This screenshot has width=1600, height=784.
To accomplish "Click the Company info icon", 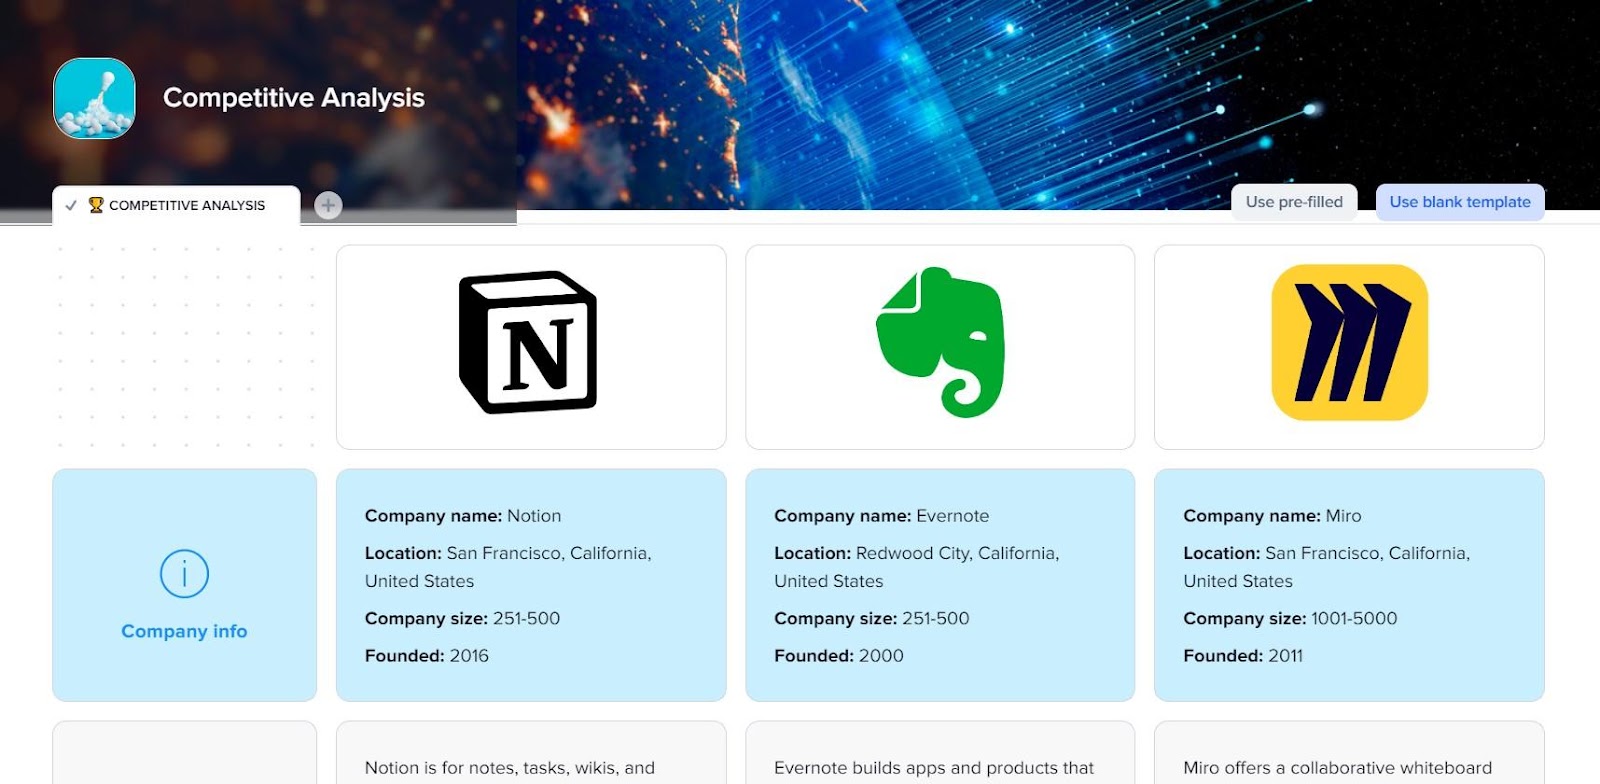I will point(184,574).
